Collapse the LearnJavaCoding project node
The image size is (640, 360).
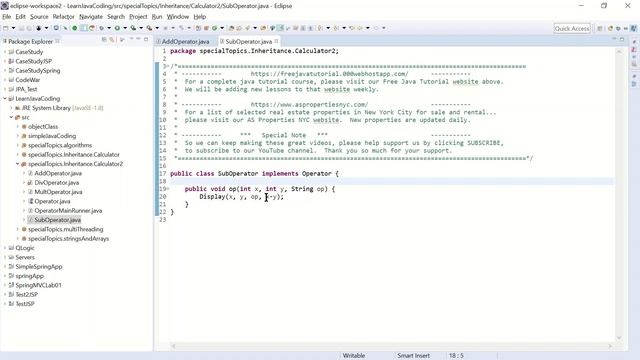pos(5,98)
